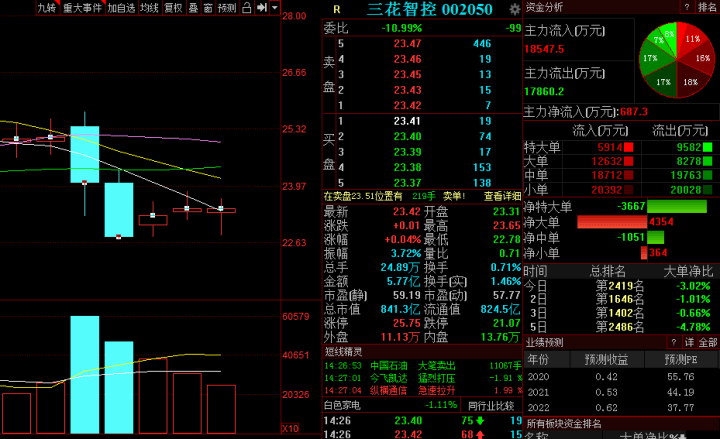Expand the 详 detail view in 业绩预测

688,342
